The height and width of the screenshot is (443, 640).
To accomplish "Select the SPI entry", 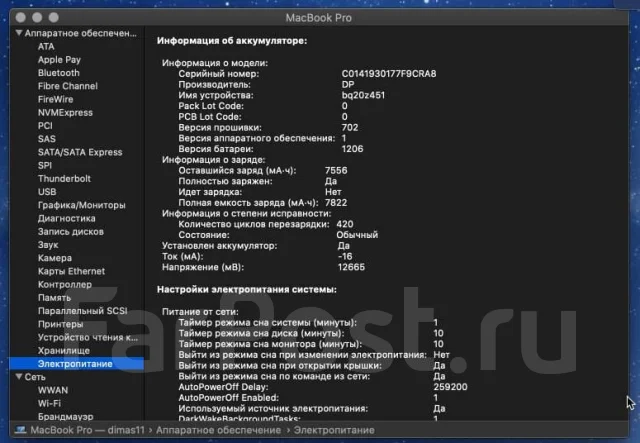I will tap(44, 165).
